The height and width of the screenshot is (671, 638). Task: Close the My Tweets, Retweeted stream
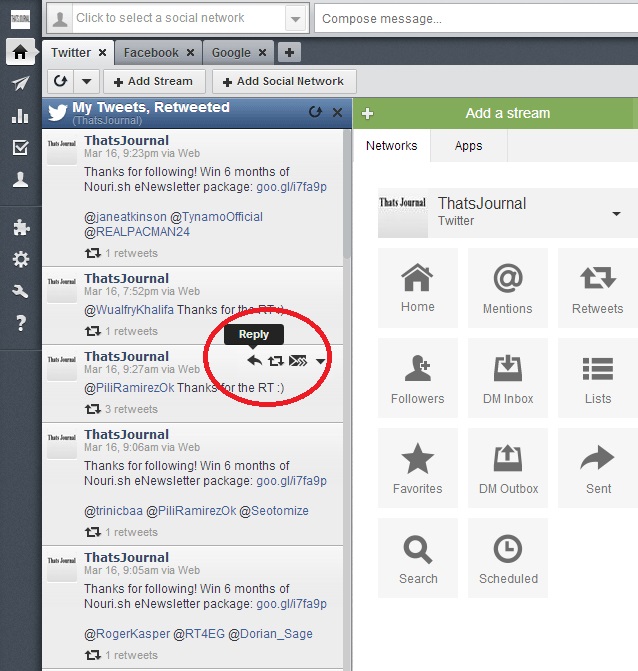[337, 113]
